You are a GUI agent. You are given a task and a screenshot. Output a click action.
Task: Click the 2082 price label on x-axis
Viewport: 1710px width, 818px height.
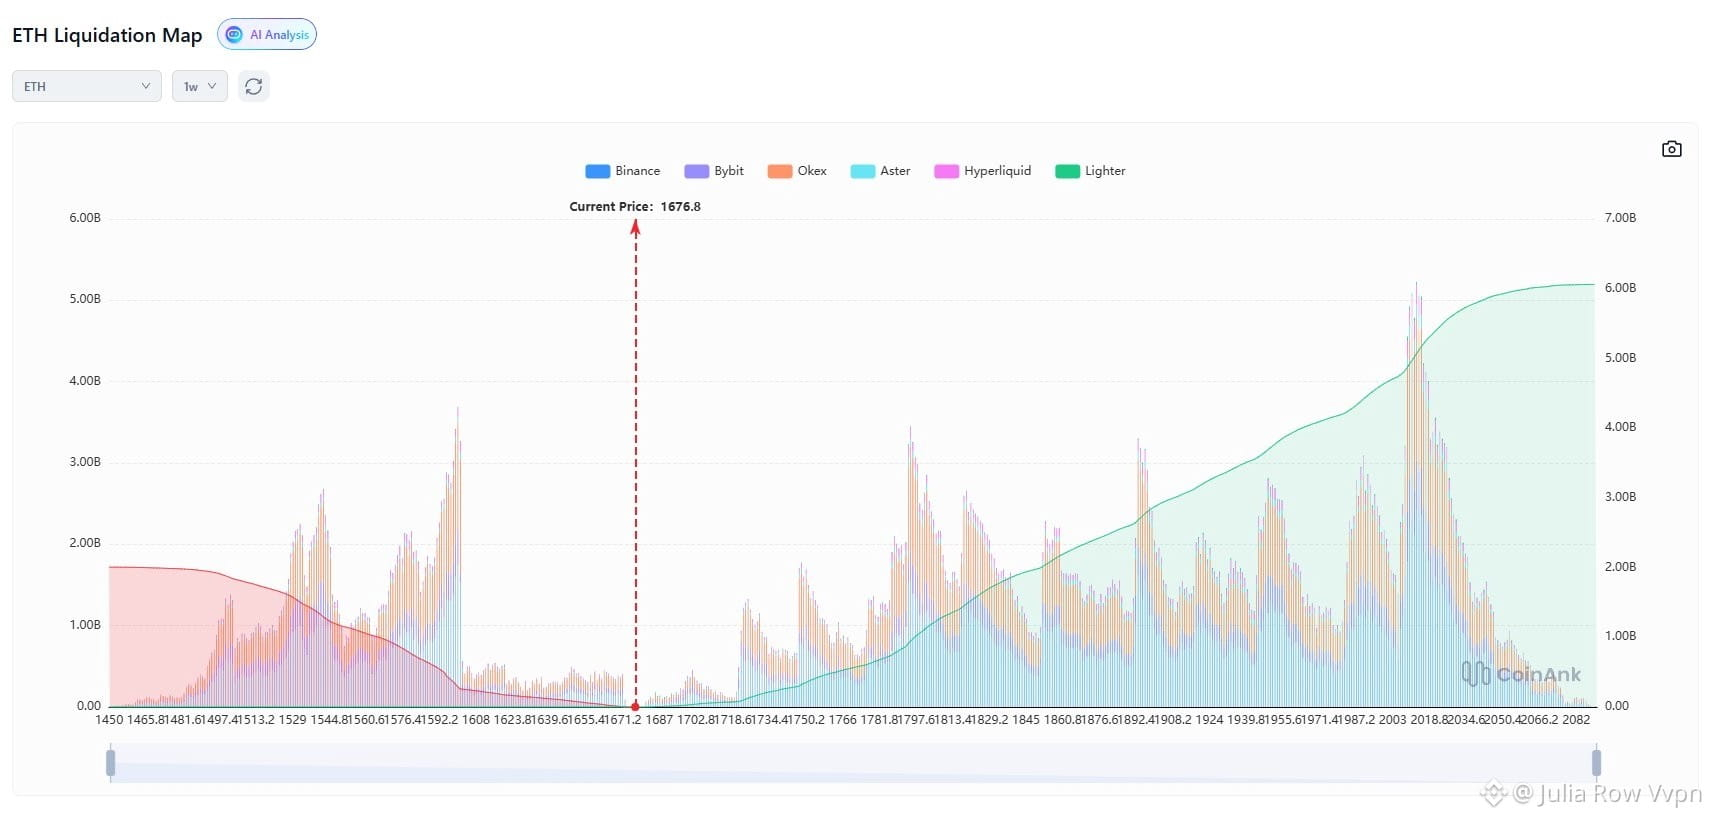1576,720
